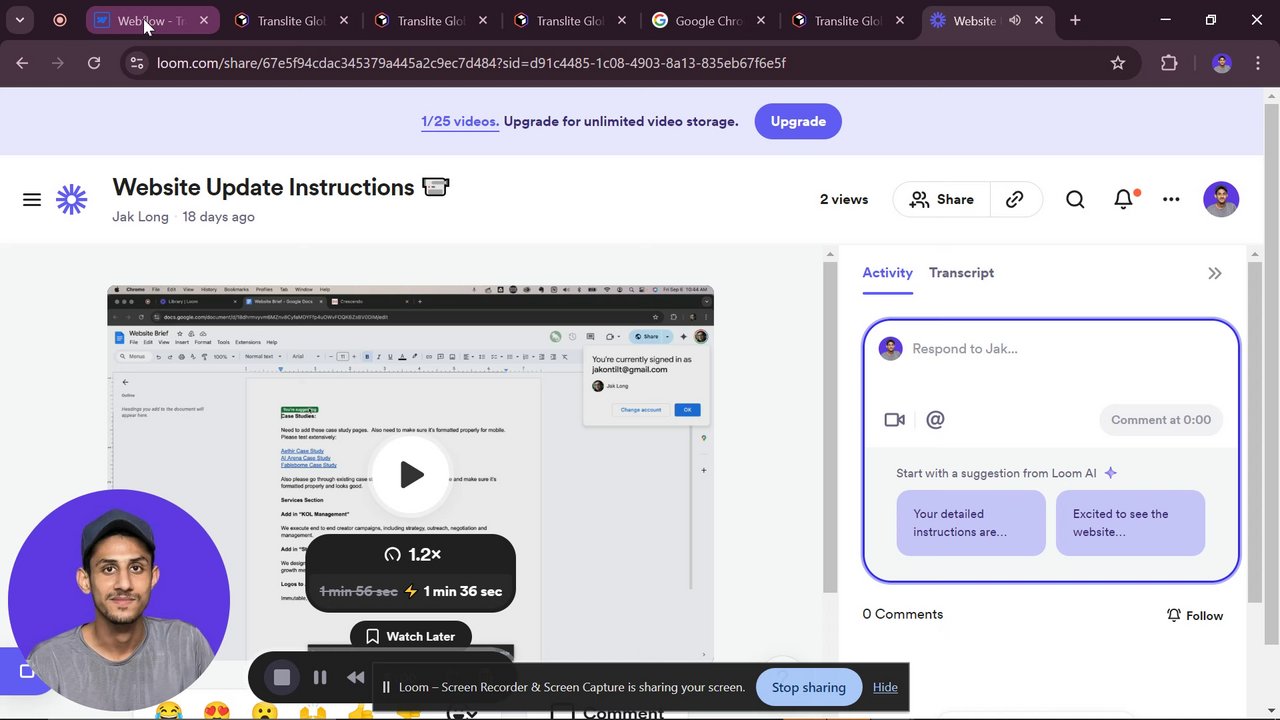Image resolution: width=1280 pixels, height=720 pixels.
Task: Click the grip handle on the sharing bar
Action: coord(386,687)
